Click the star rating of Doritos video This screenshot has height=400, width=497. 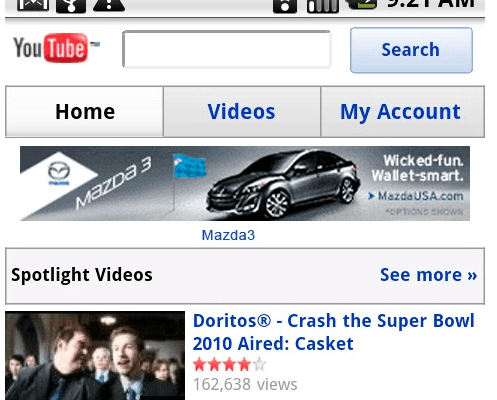[x=229, y=364]
